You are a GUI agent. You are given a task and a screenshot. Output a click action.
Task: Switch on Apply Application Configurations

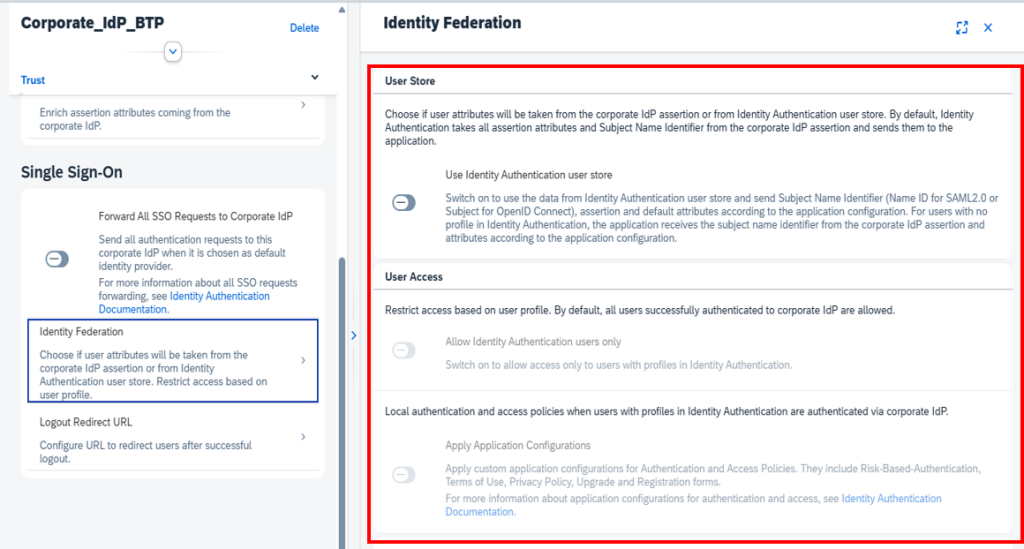tap(404, 475)
